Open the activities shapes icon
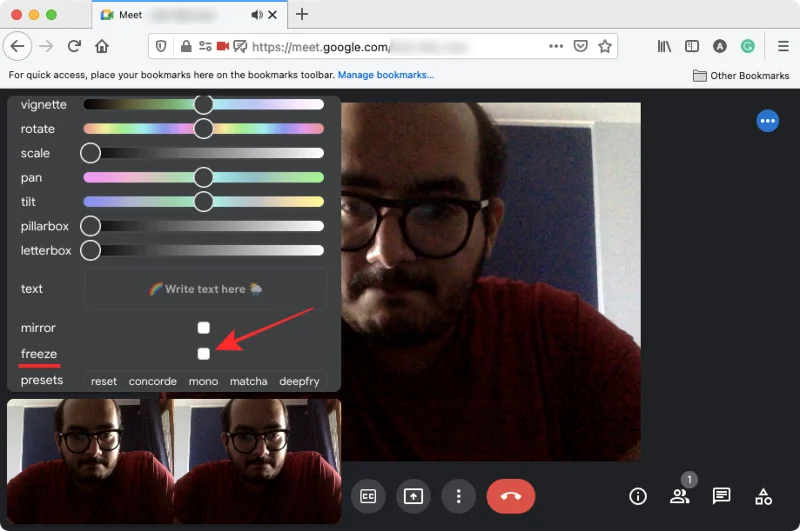The width and height of the screenshot is (800, 531). tap(764, 496)
